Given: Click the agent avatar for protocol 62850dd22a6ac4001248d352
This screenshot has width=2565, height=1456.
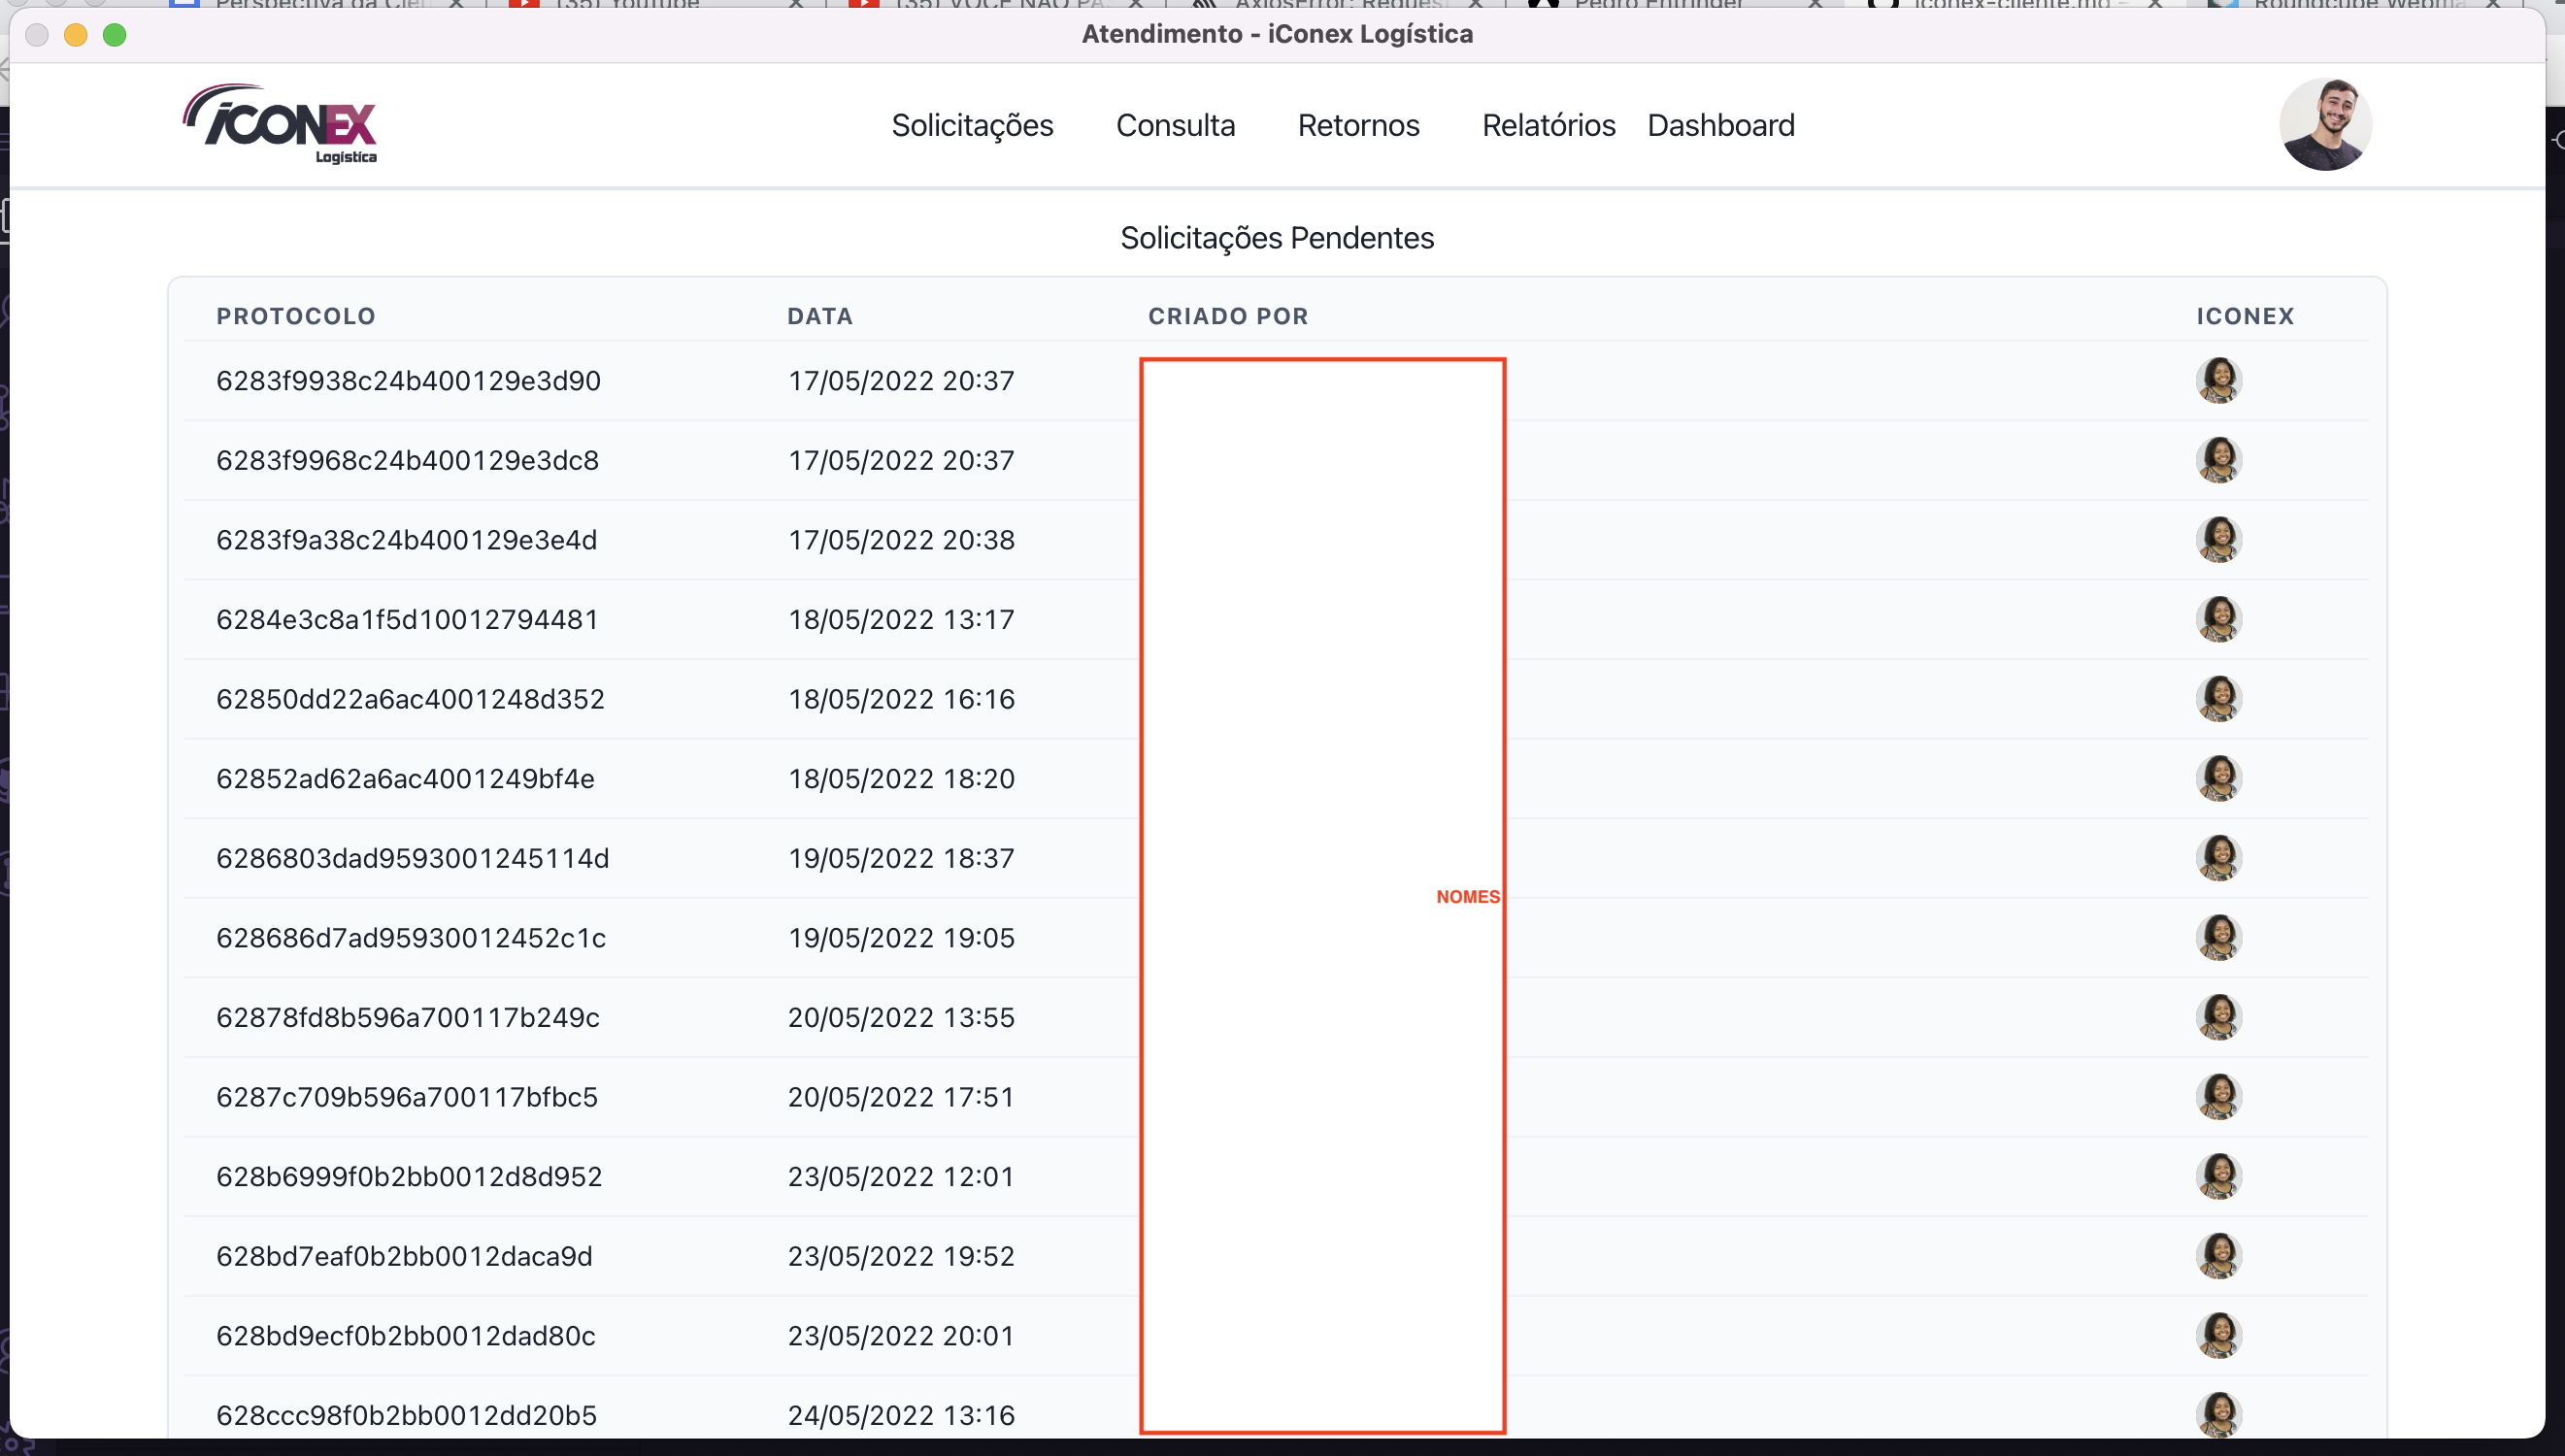Looking at the screenshot, I should pos(2218,698).
